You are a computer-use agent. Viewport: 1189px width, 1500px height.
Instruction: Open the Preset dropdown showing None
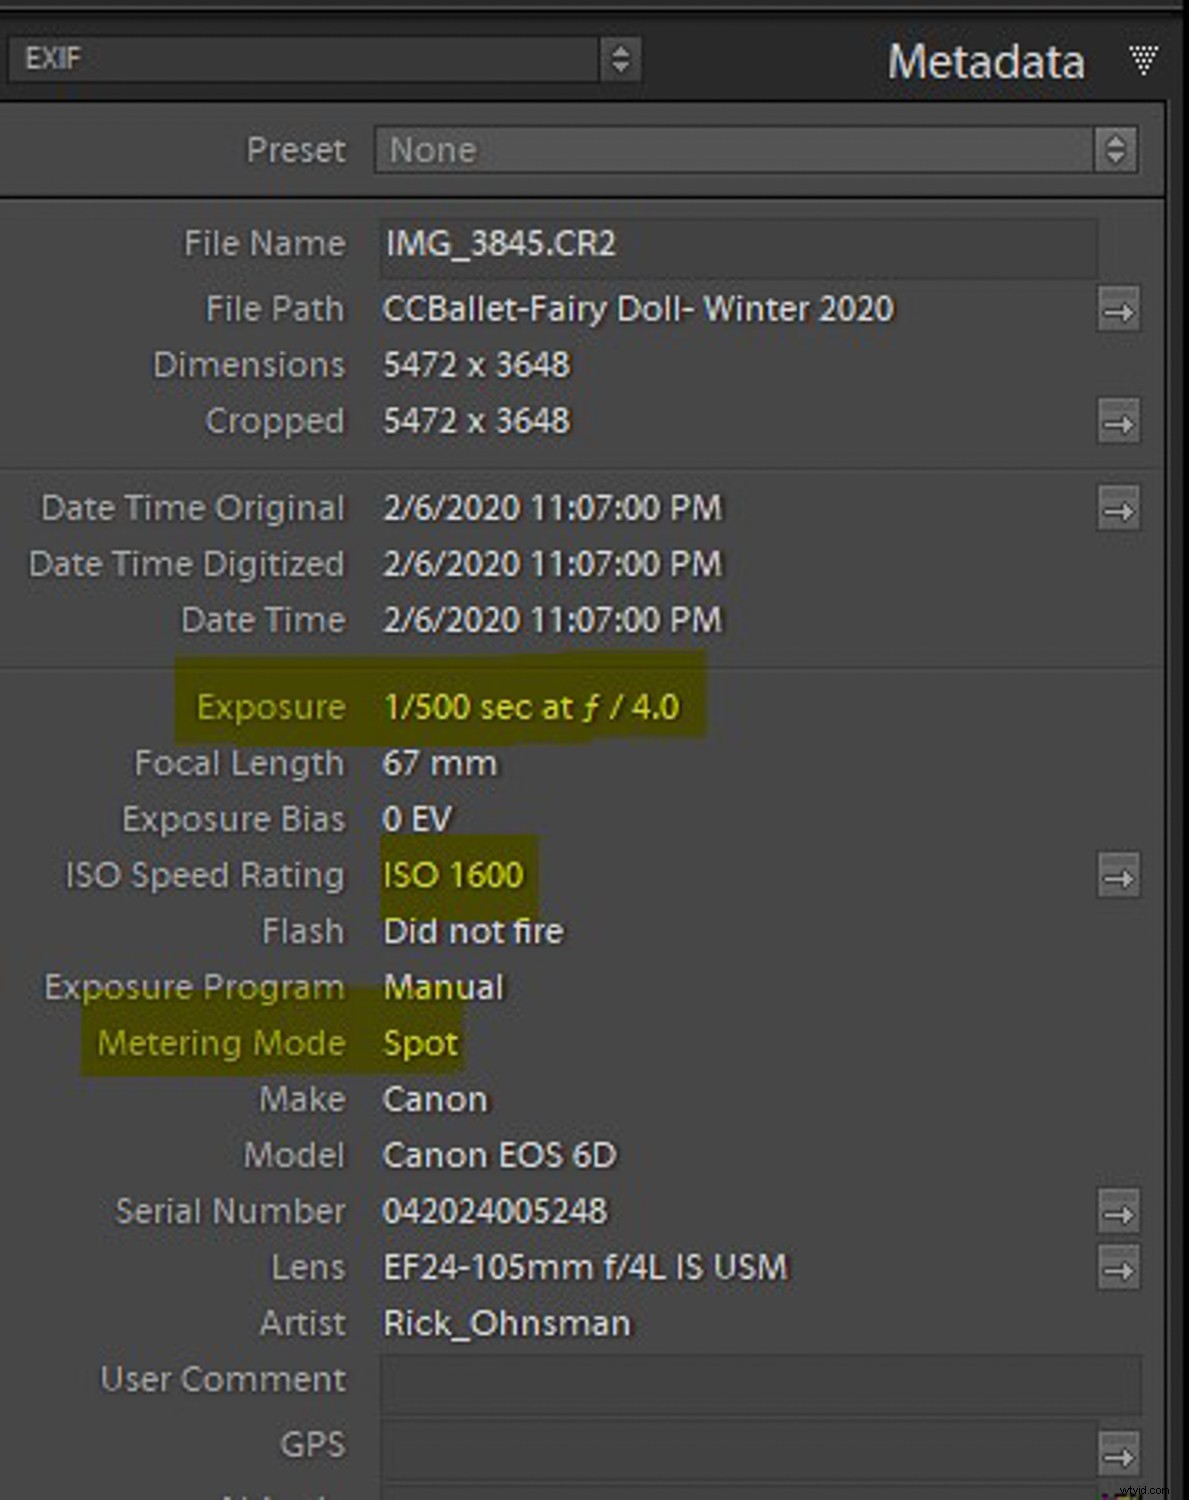tap(755, 150)
